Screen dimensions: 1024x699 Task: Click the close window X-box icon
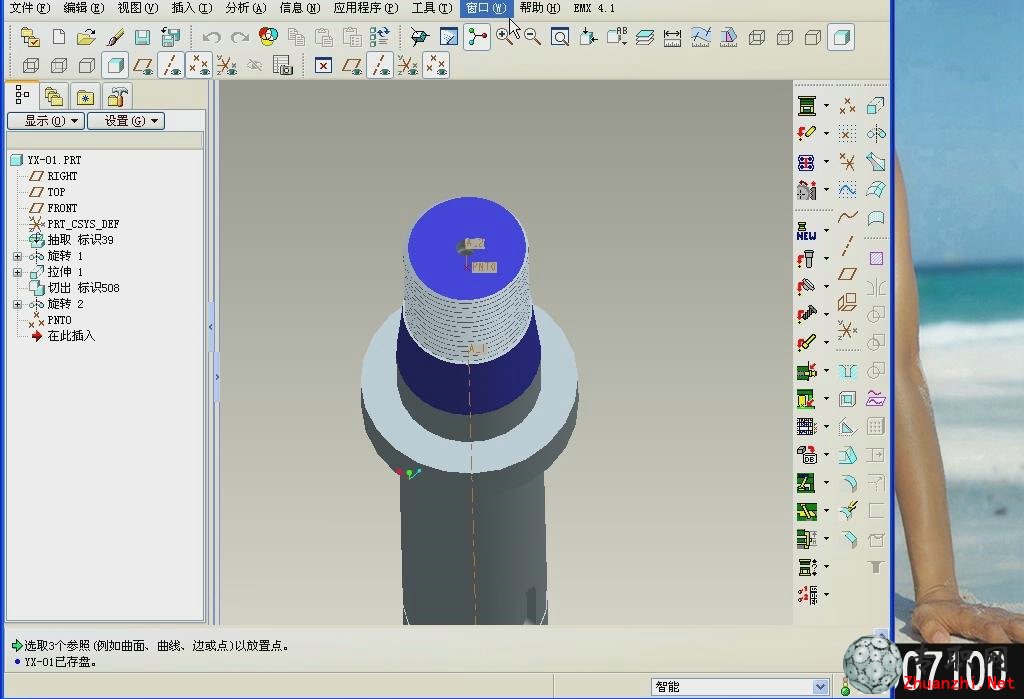tap(323, 65)
